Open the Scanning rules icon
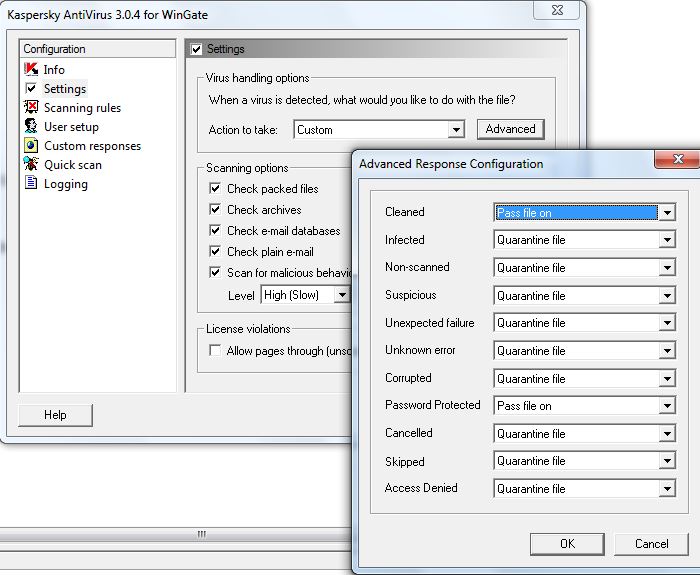Viewport: 700px width, 575px height. (x=31, y=107)
